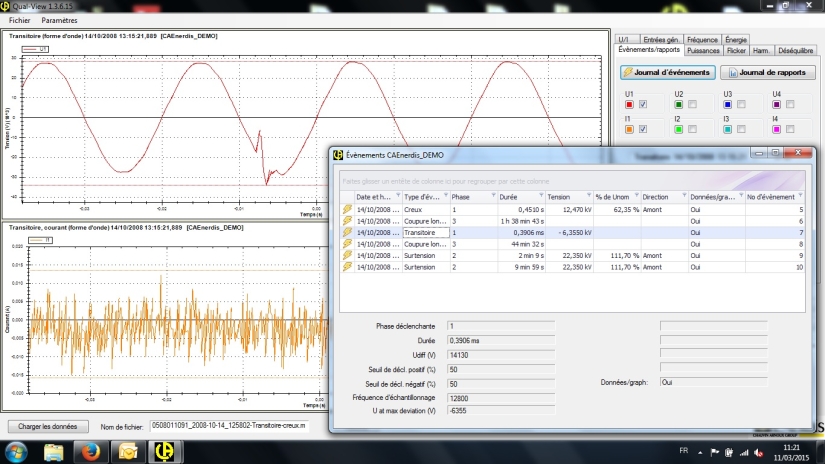This screenshot has height=464, width=825.
Task: Click the Fréquence d'échantillonnage field
Action: [500, 398]
